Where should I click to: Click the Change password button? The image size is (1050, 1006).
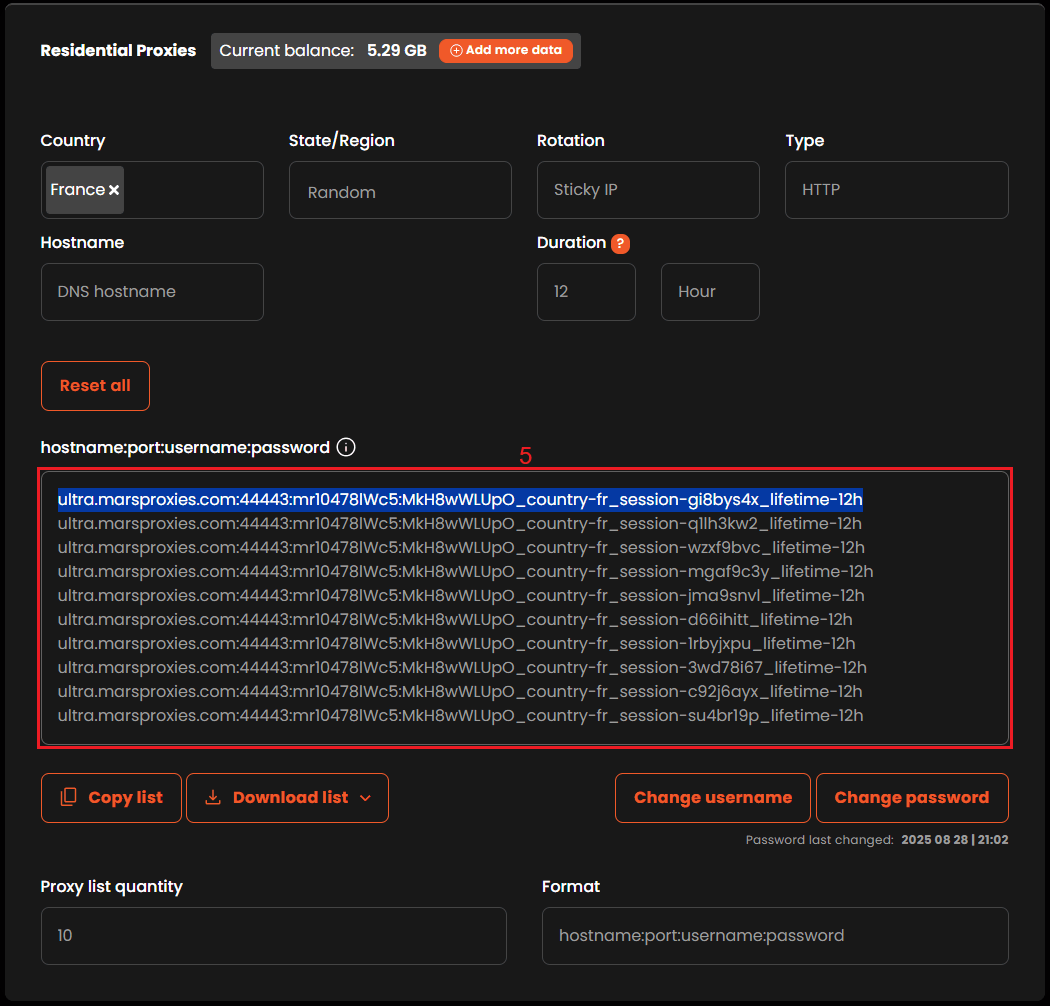[x=912, y=798]
